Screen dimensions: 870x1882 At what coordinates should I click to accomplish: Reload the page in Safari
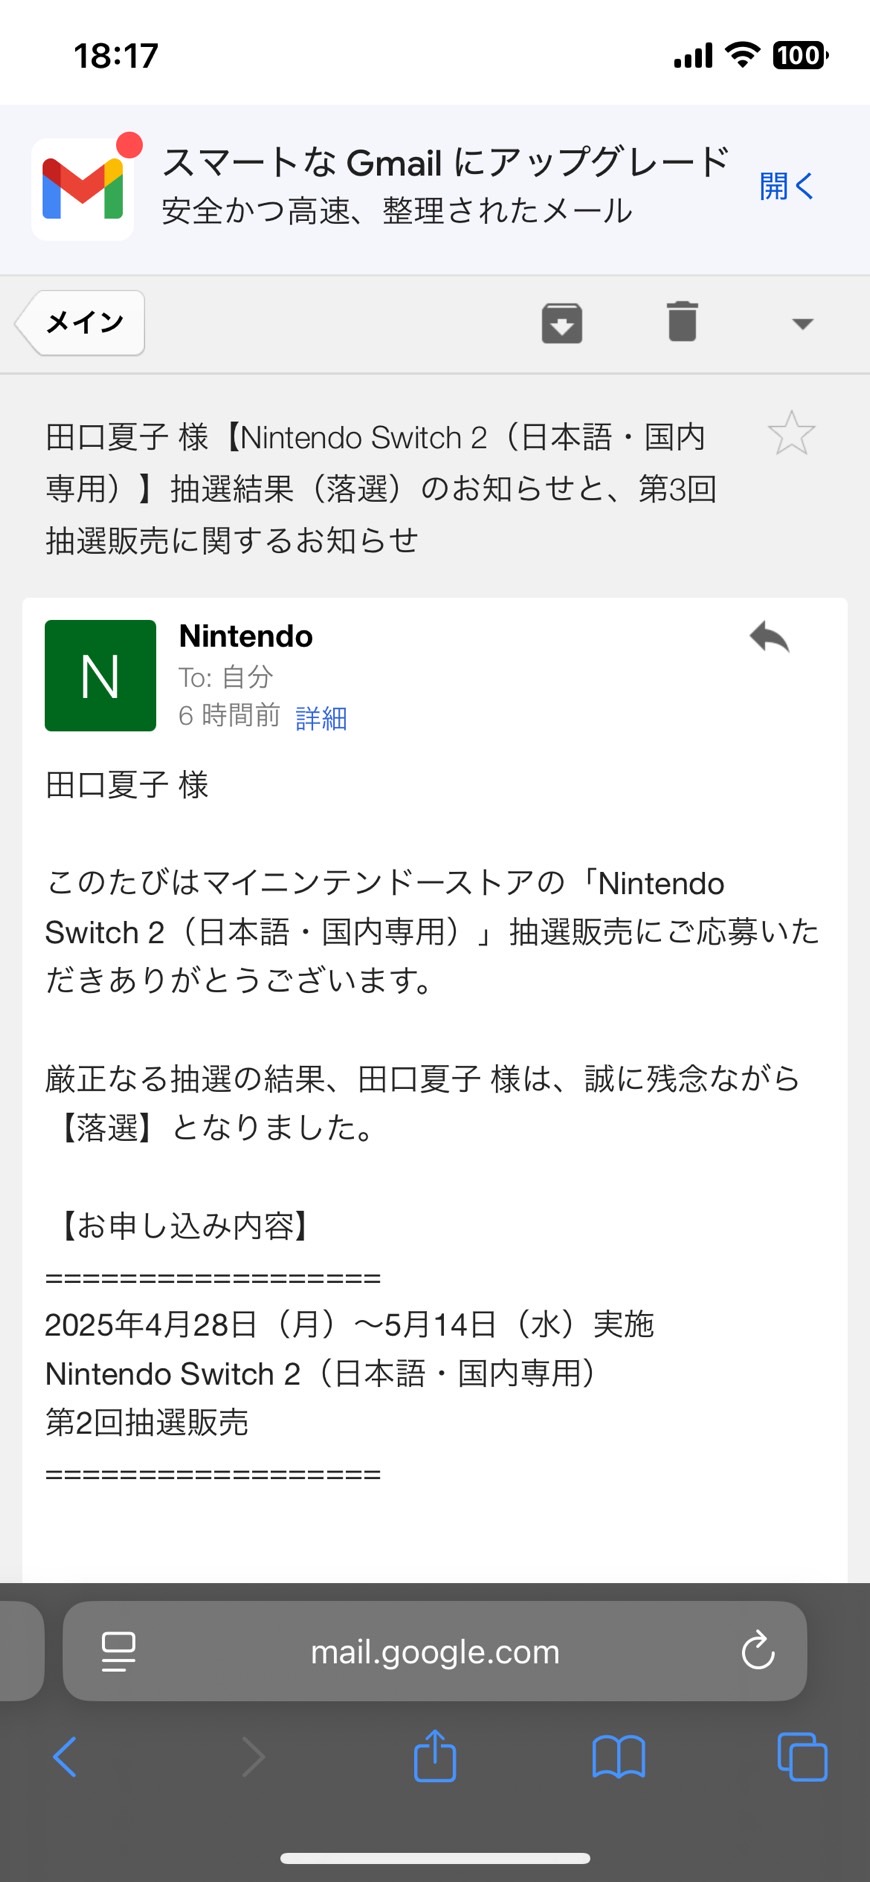click(x=758, y=1651)
